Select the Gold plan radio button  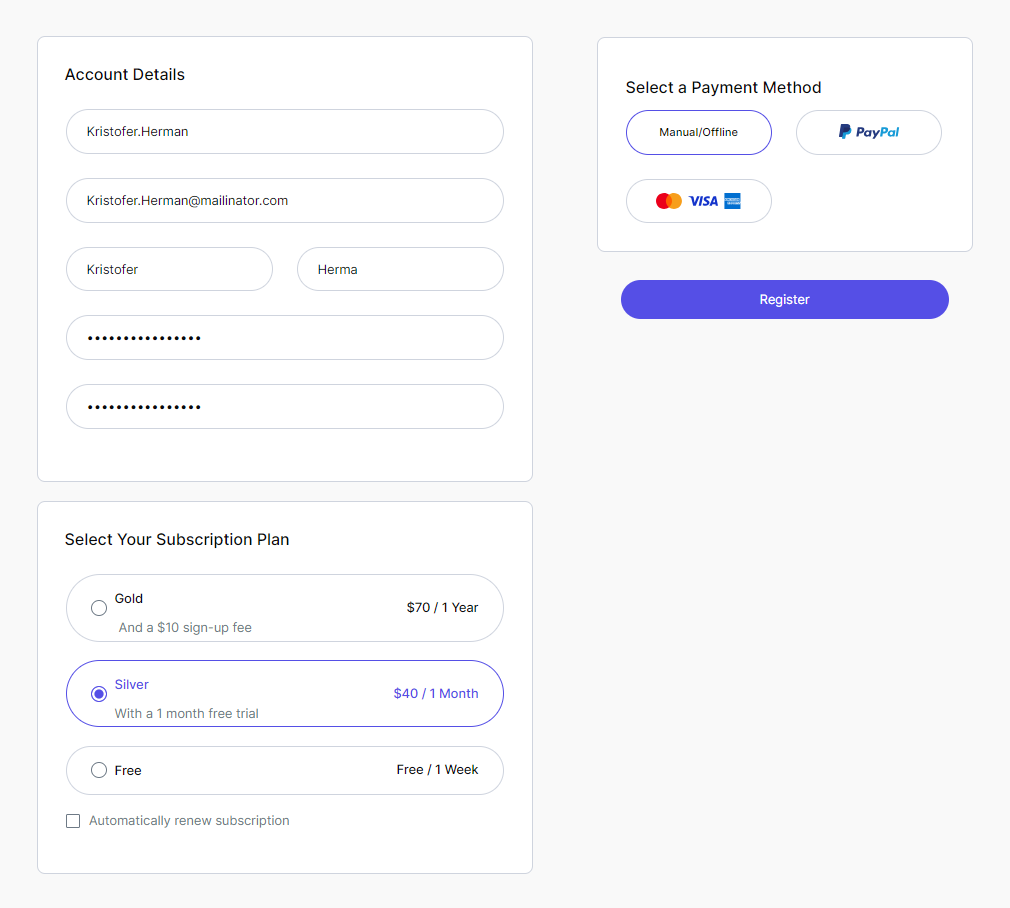tap(99, 608)
